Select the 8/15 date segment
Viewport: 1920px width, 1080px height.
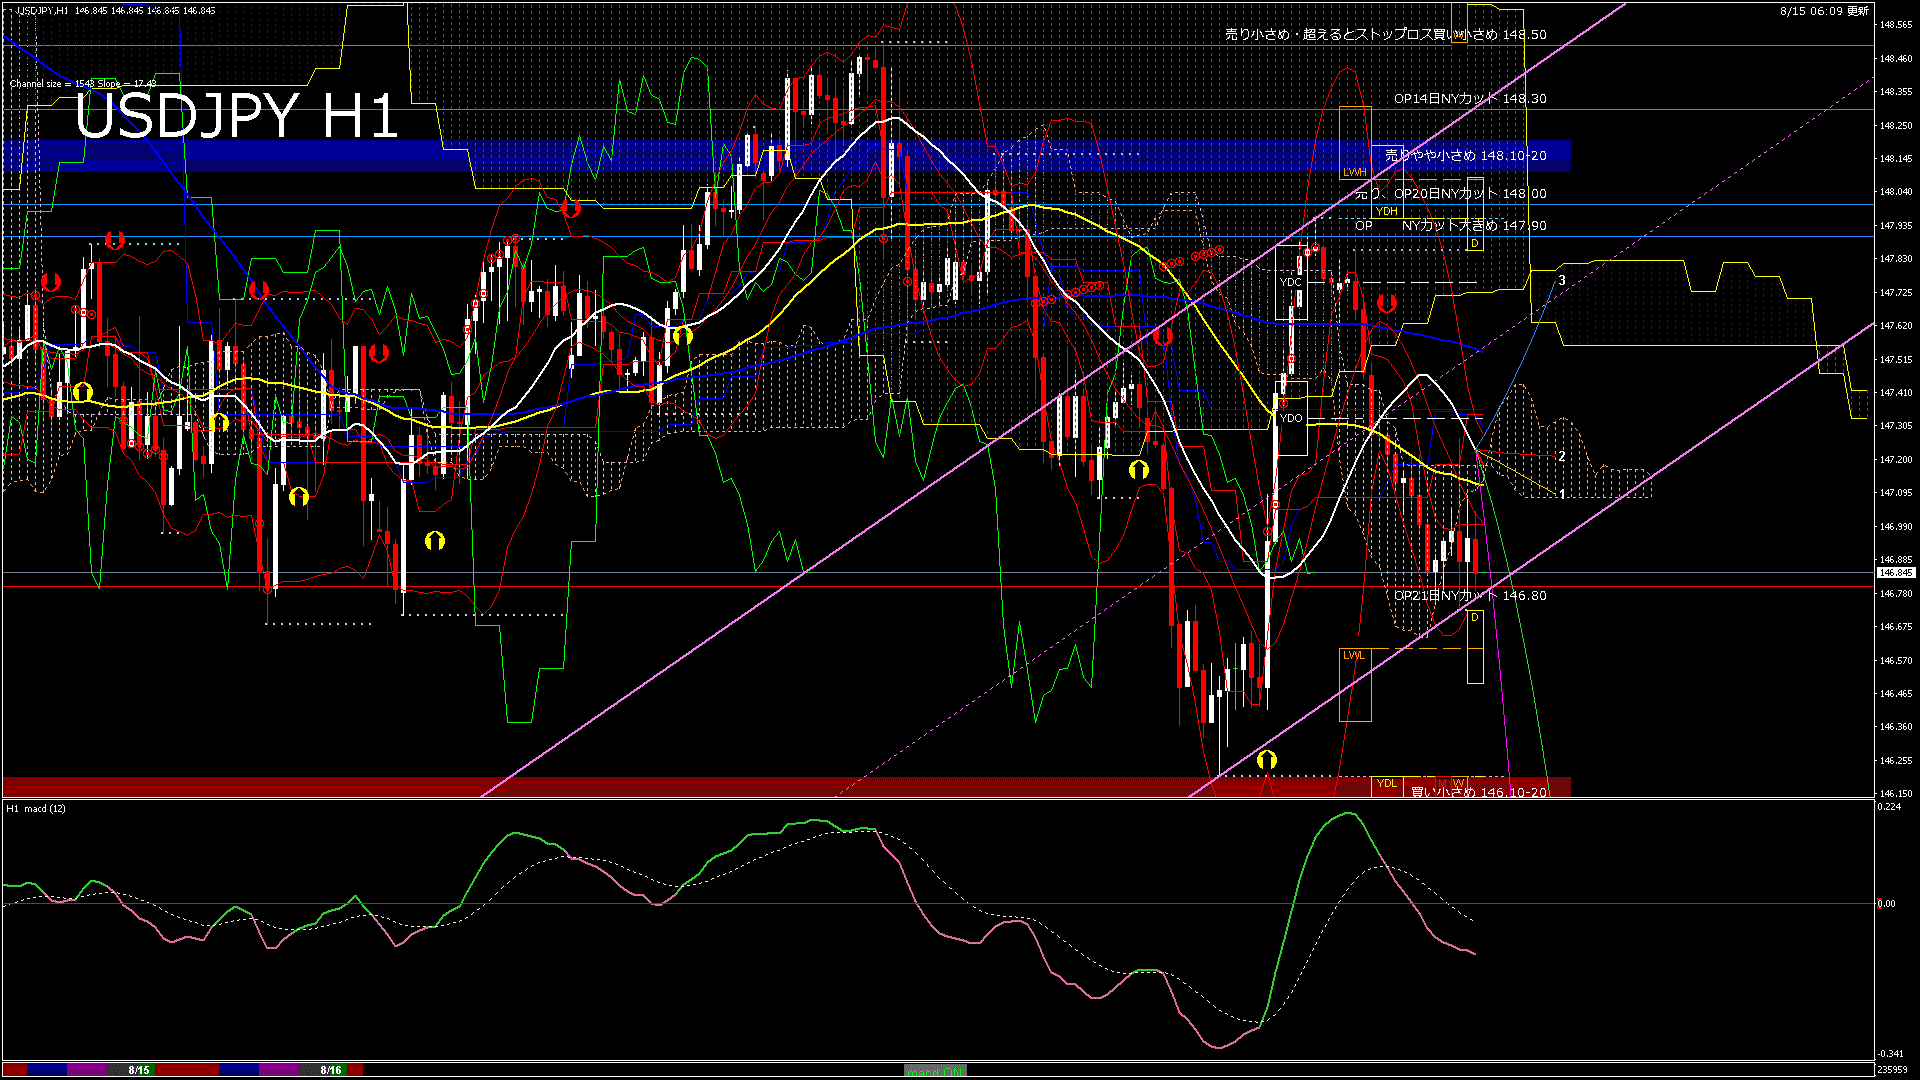139,1070
